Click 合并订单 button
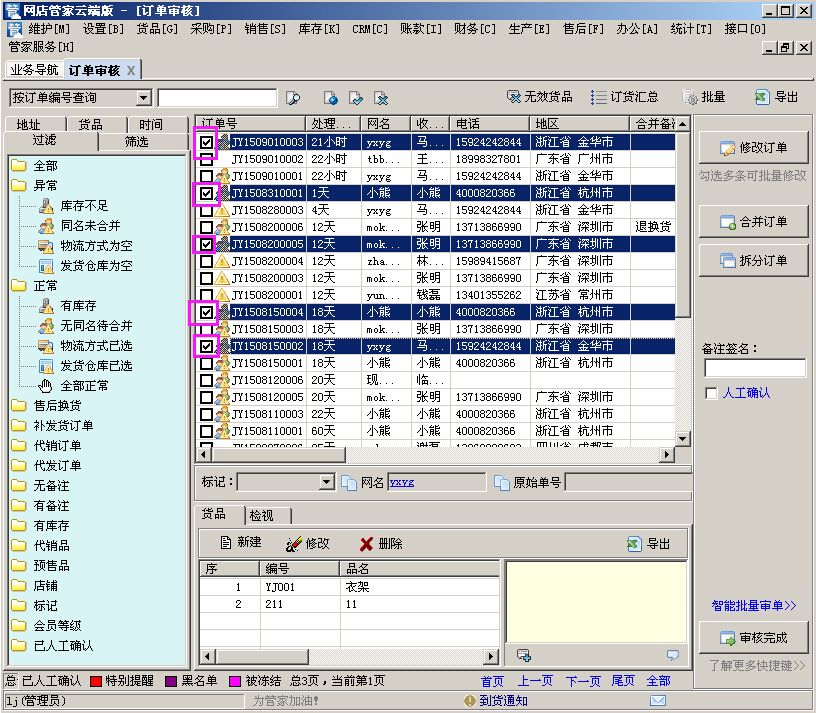This screenshot has height=713, width=816. tap(754, 222)
